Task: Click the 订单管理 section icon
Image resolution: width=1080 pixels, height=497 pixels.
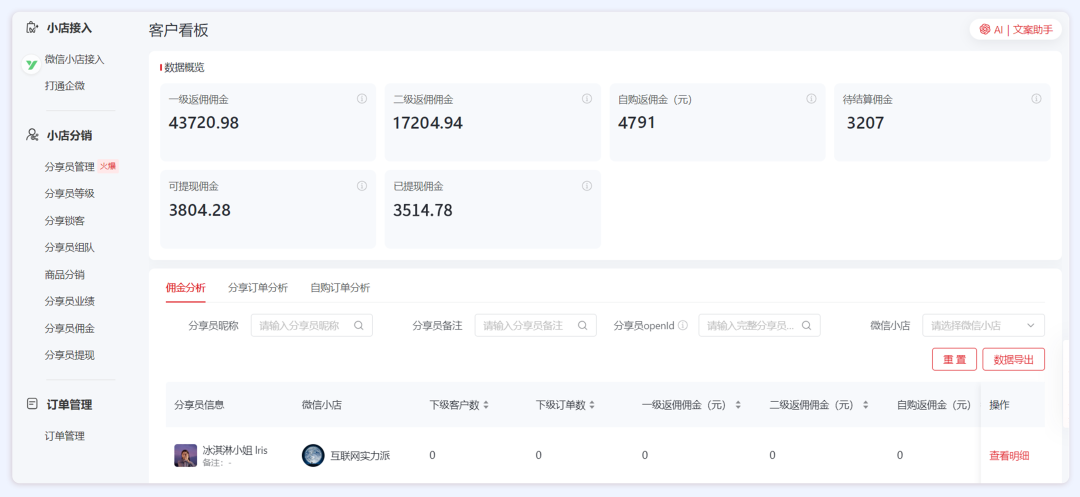Action: click(31, 404)
